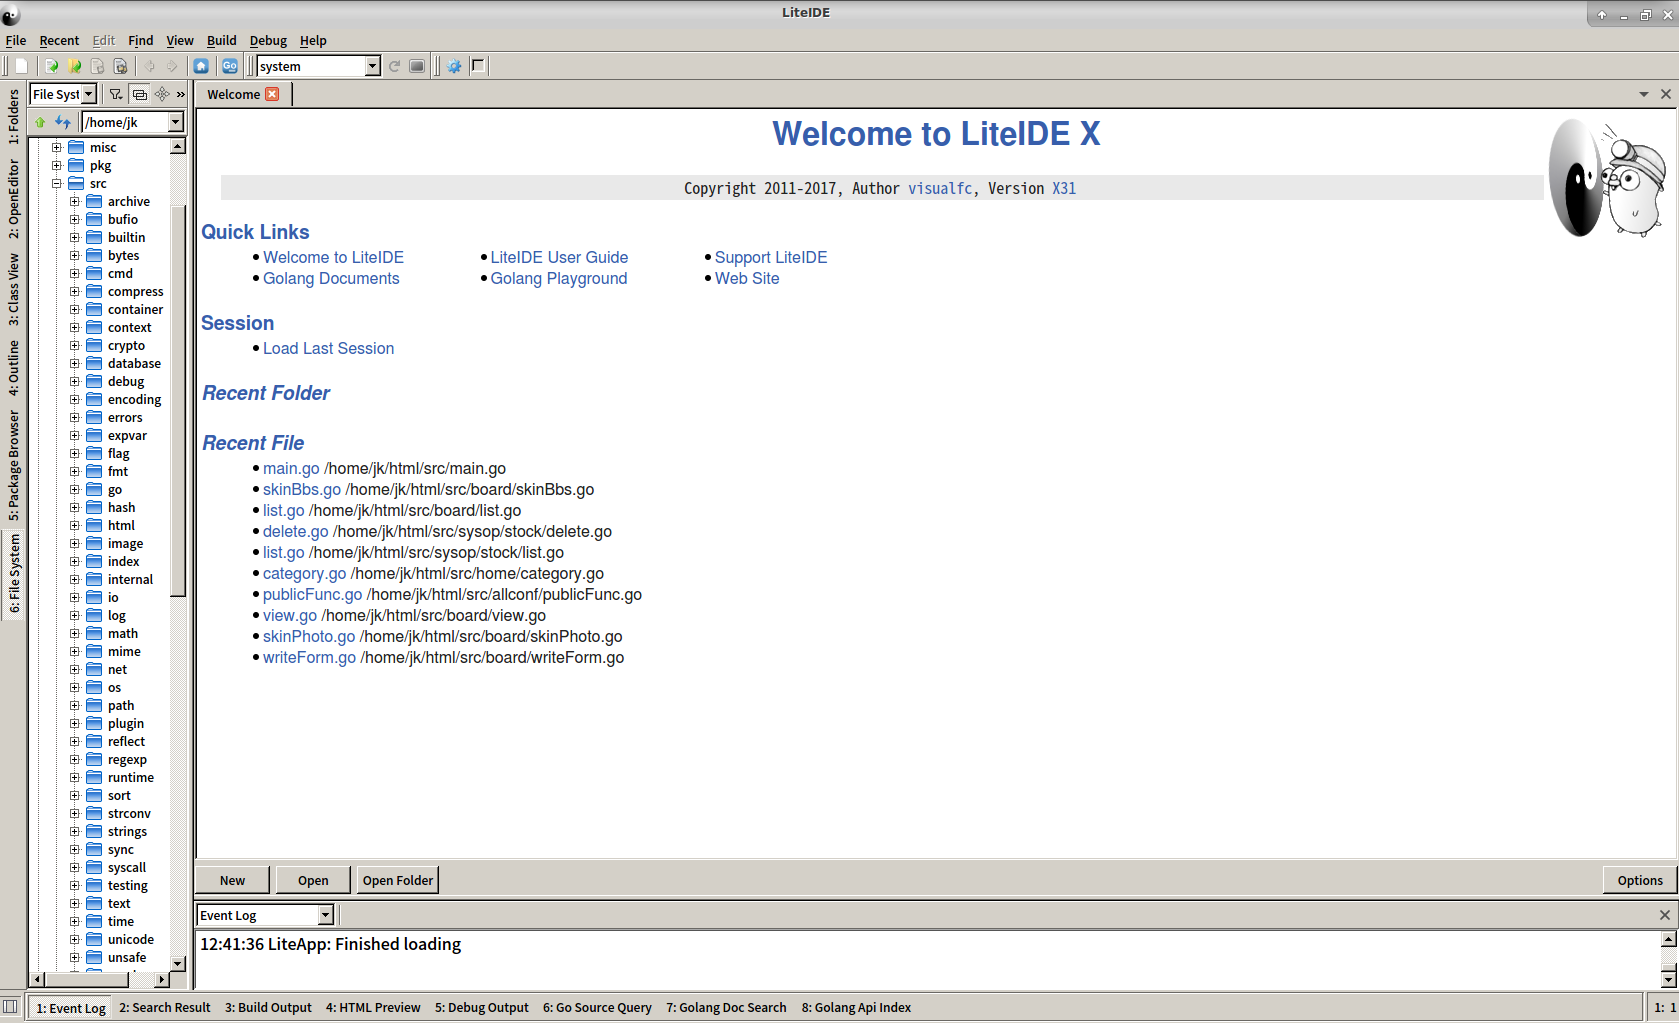Click the move panel four-way arrow icon

pos(162,94)
